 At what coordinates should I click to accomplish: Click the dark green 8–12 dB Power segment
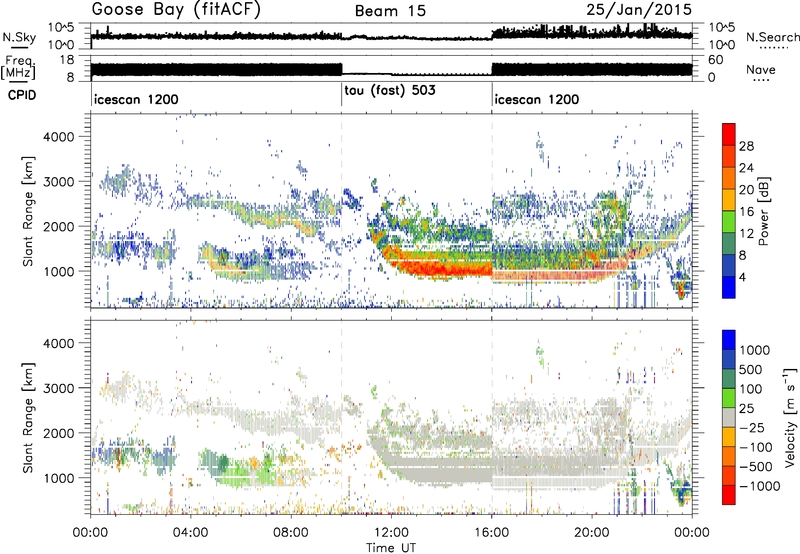(x=729, y=244)
